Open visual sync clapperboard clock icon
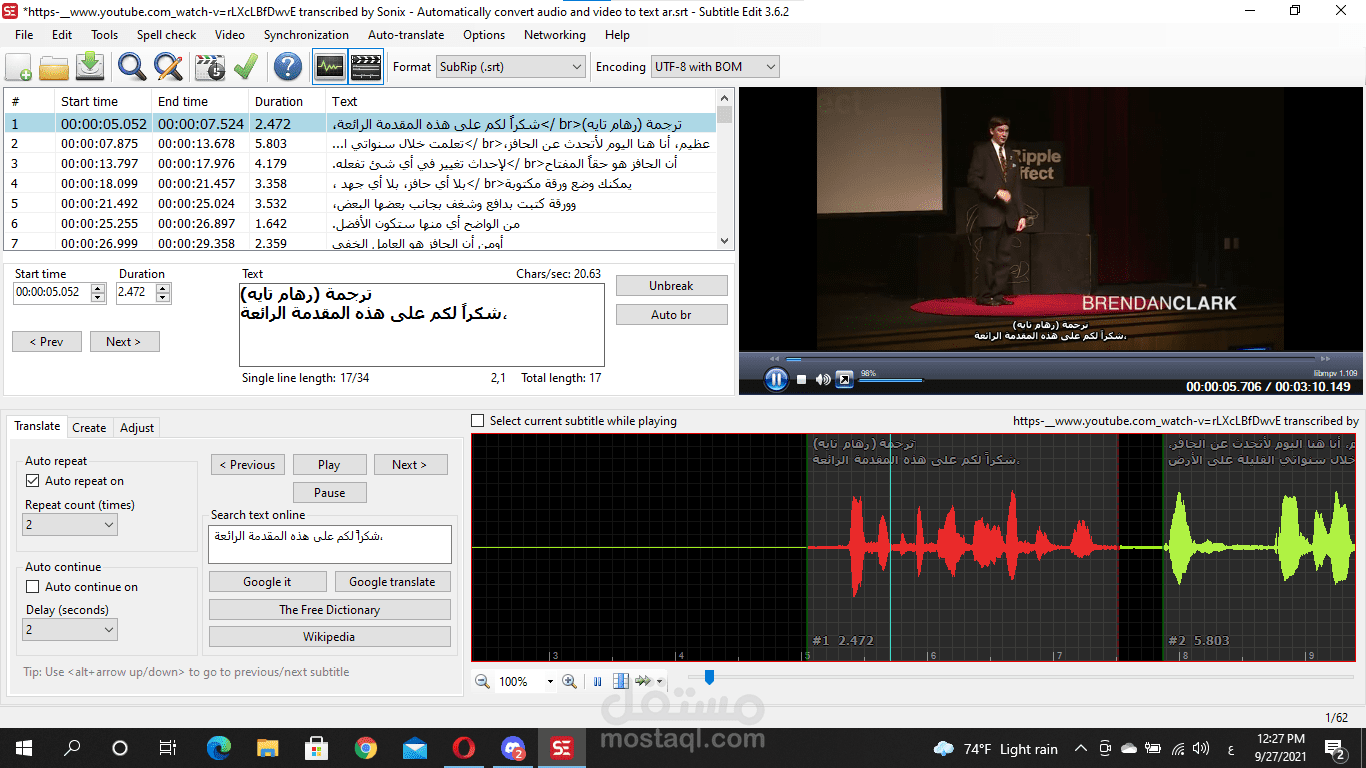The image size is (1366, 768). (210, 67)
